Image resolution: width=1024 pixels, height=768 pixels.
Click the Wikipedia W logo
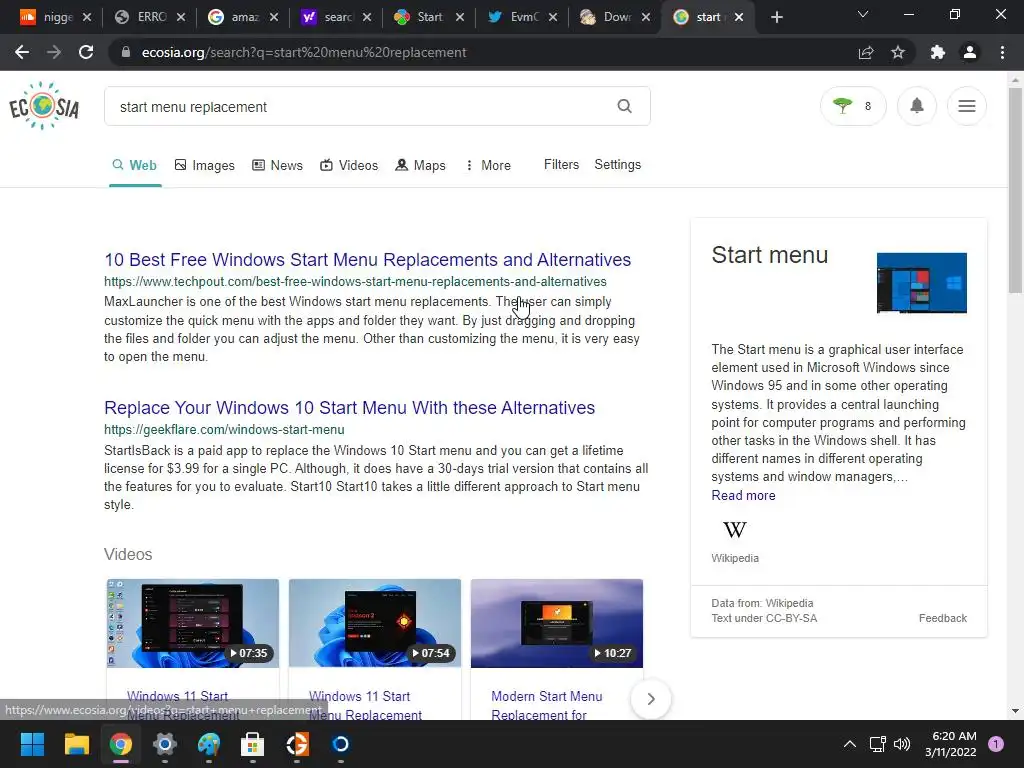tap(735, 530)
